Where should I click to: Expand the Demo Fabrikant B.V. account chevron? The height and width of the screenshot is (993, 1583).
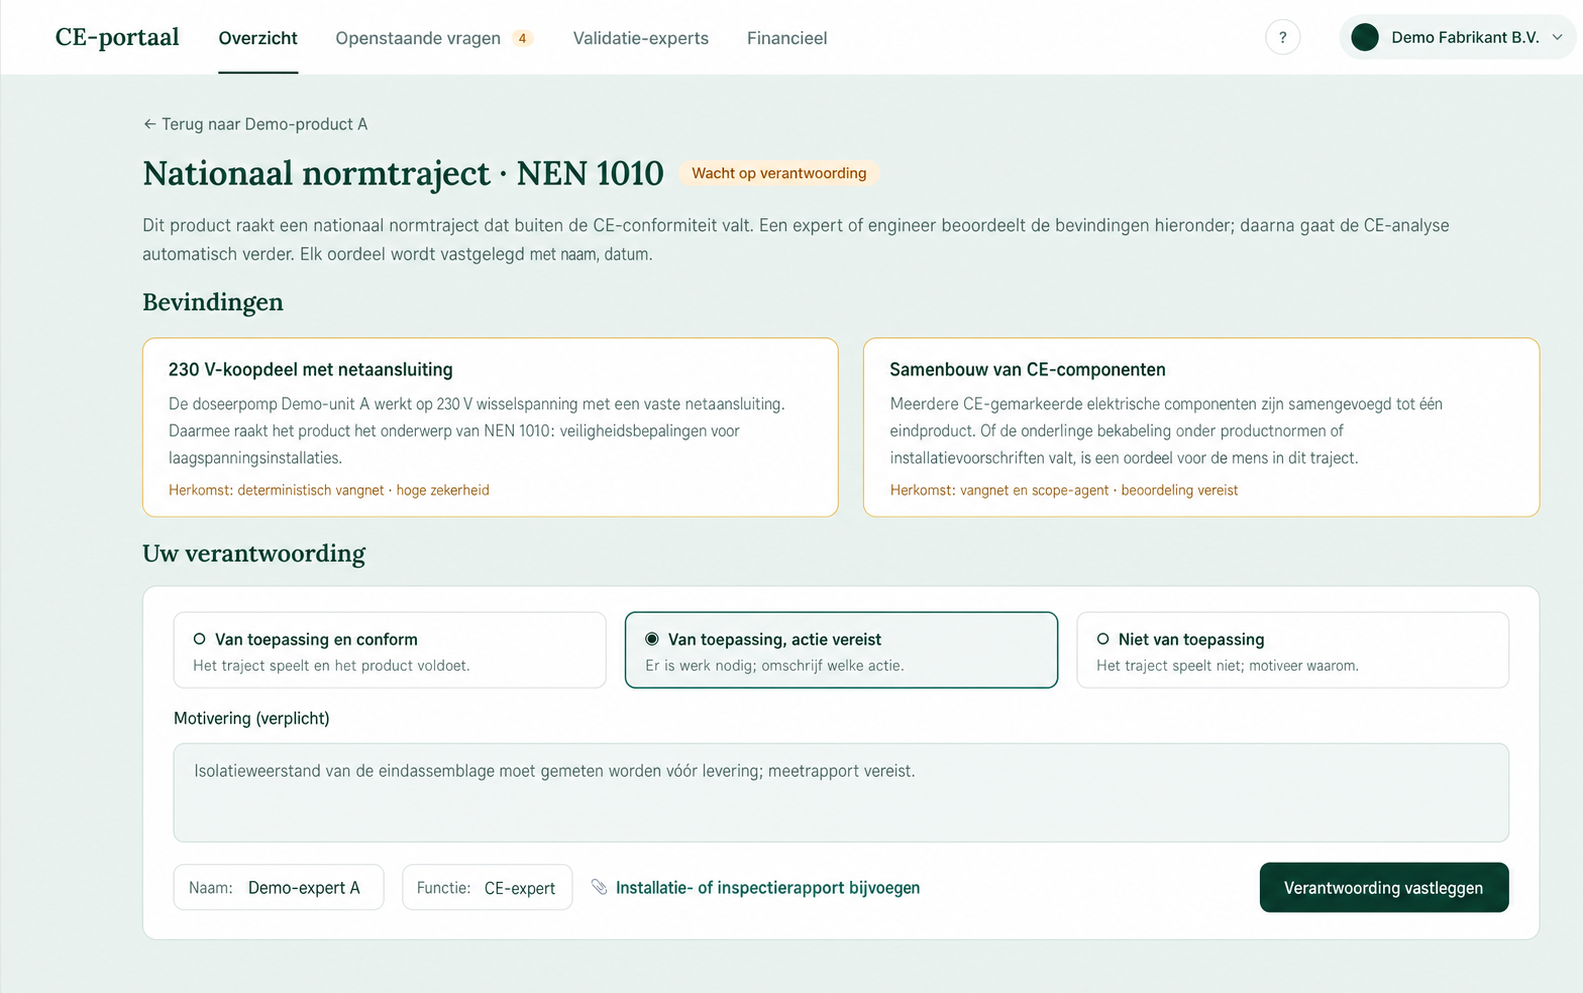(x=1557, y=37)
